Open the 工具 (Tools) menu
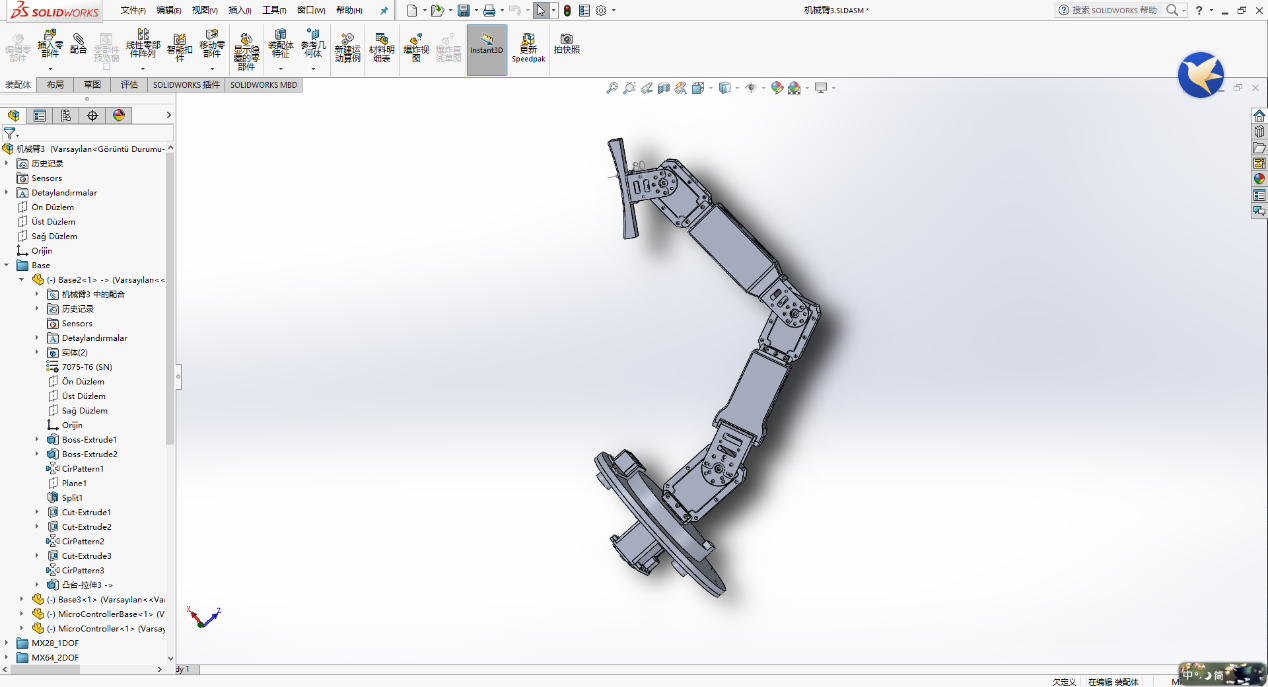The width and height of the screenshot is (1268, 687). coord(273,10)
